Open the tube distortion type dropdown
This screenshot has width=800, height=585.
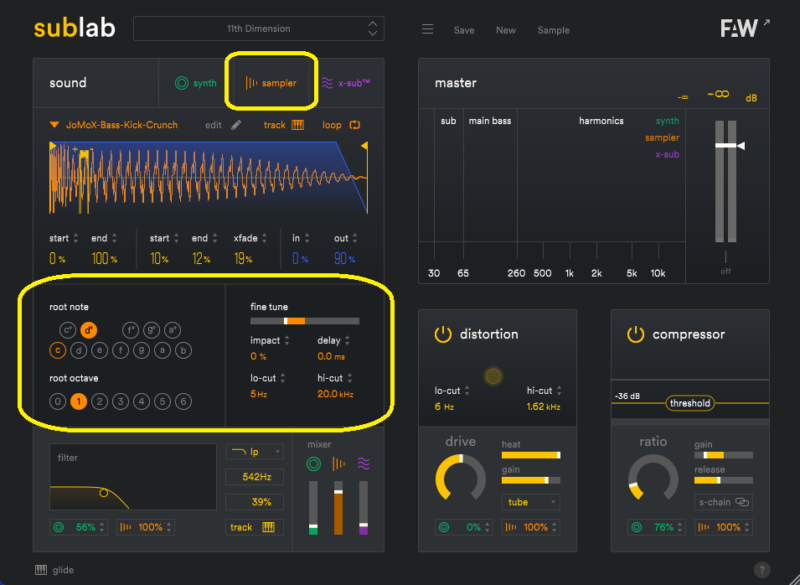(x=531, y=502)
